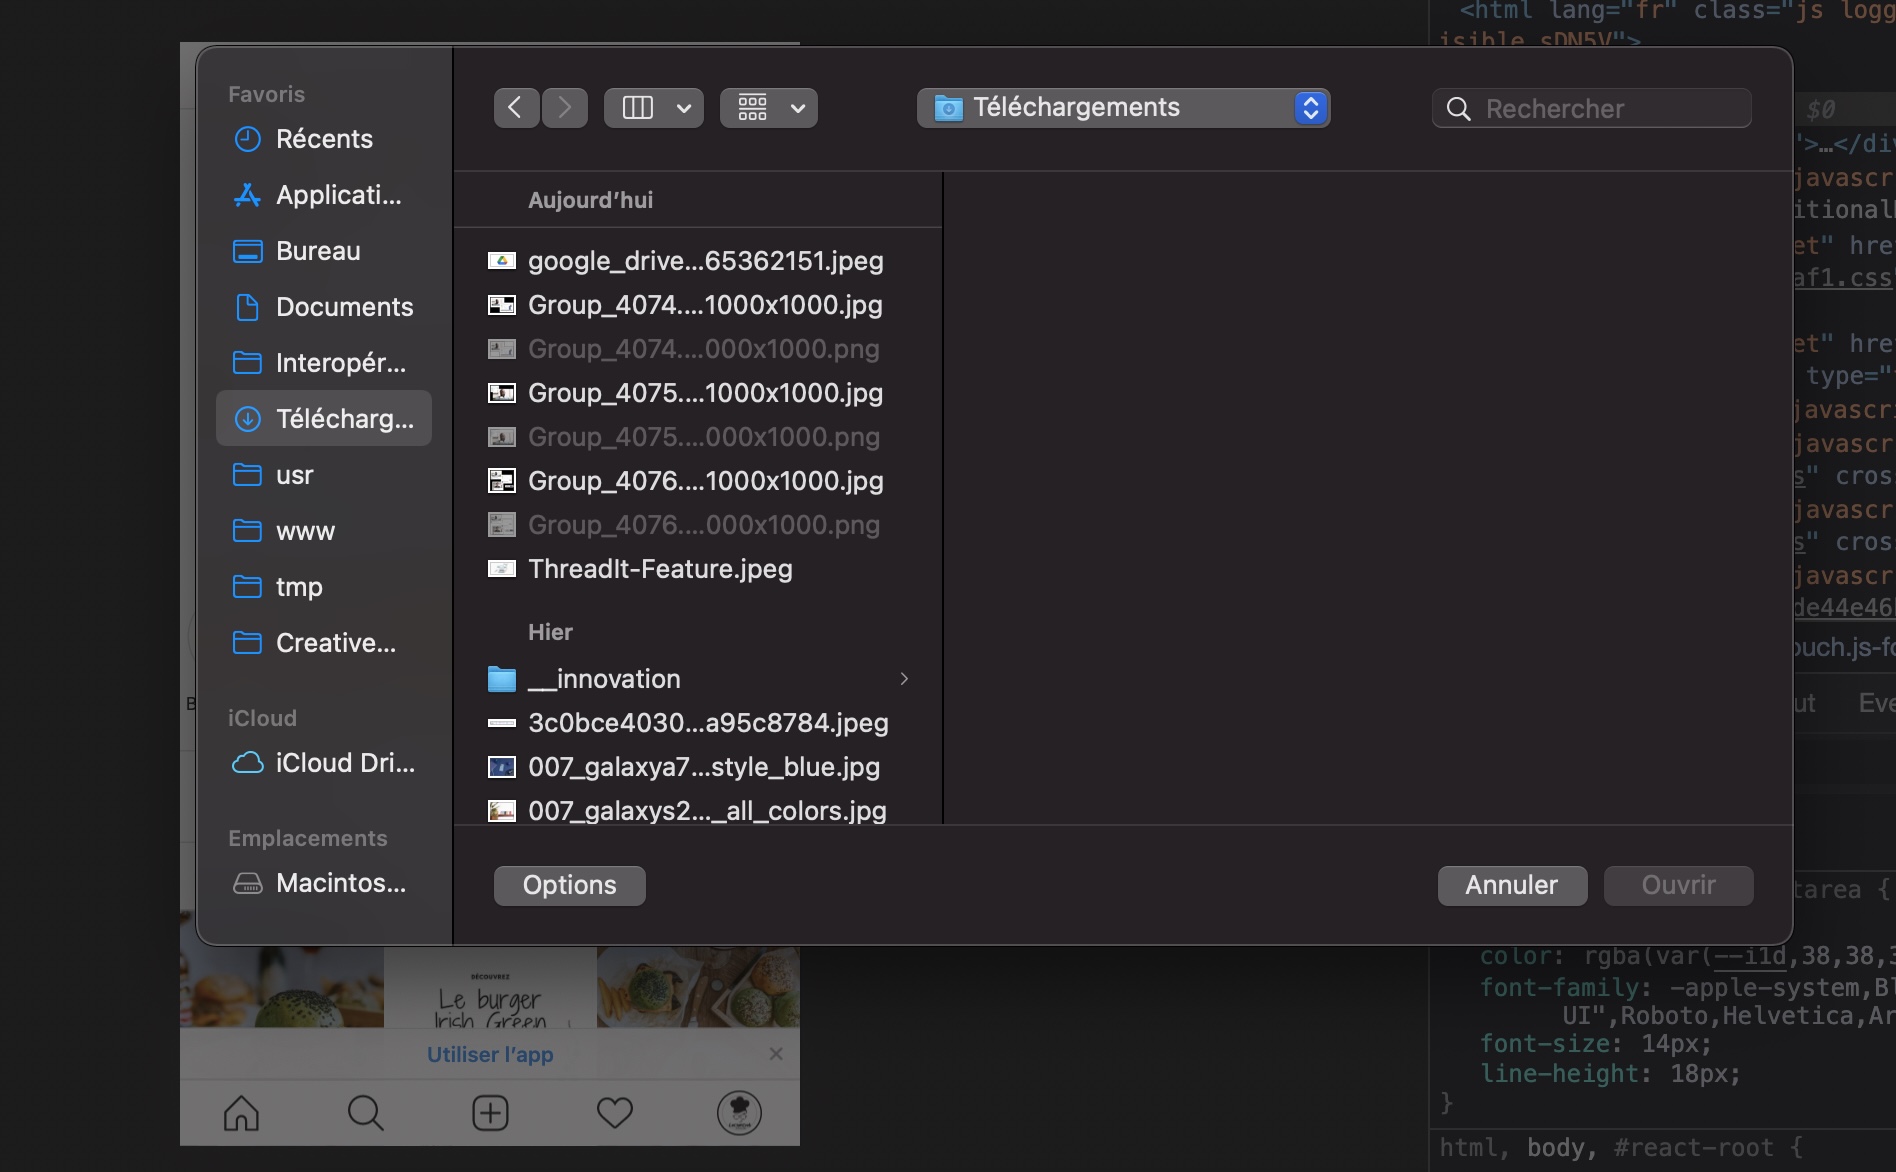This screenshot has height=1172, width=1896.
Task: Click the back navigation arrow
Action: tap(516, 108)
